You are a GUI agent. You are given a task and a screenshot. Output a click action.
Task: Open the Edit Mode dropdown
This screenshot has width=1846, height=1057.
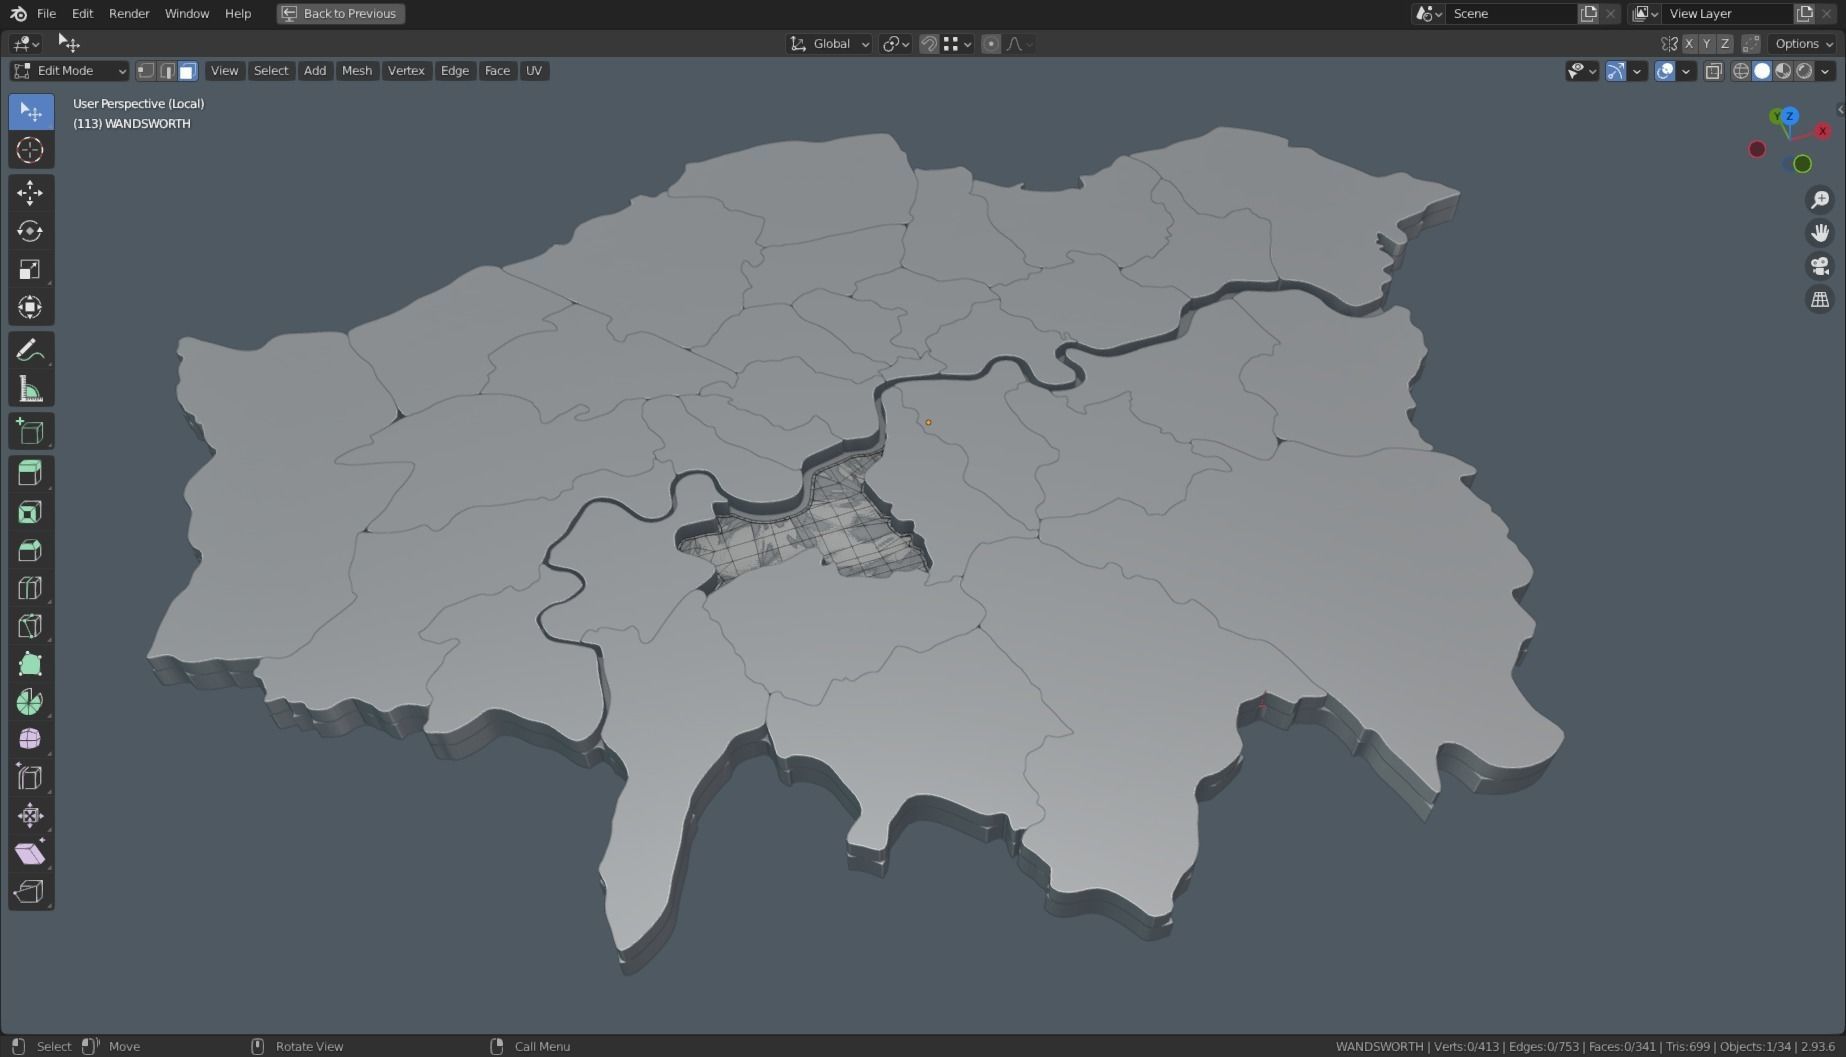69,71
